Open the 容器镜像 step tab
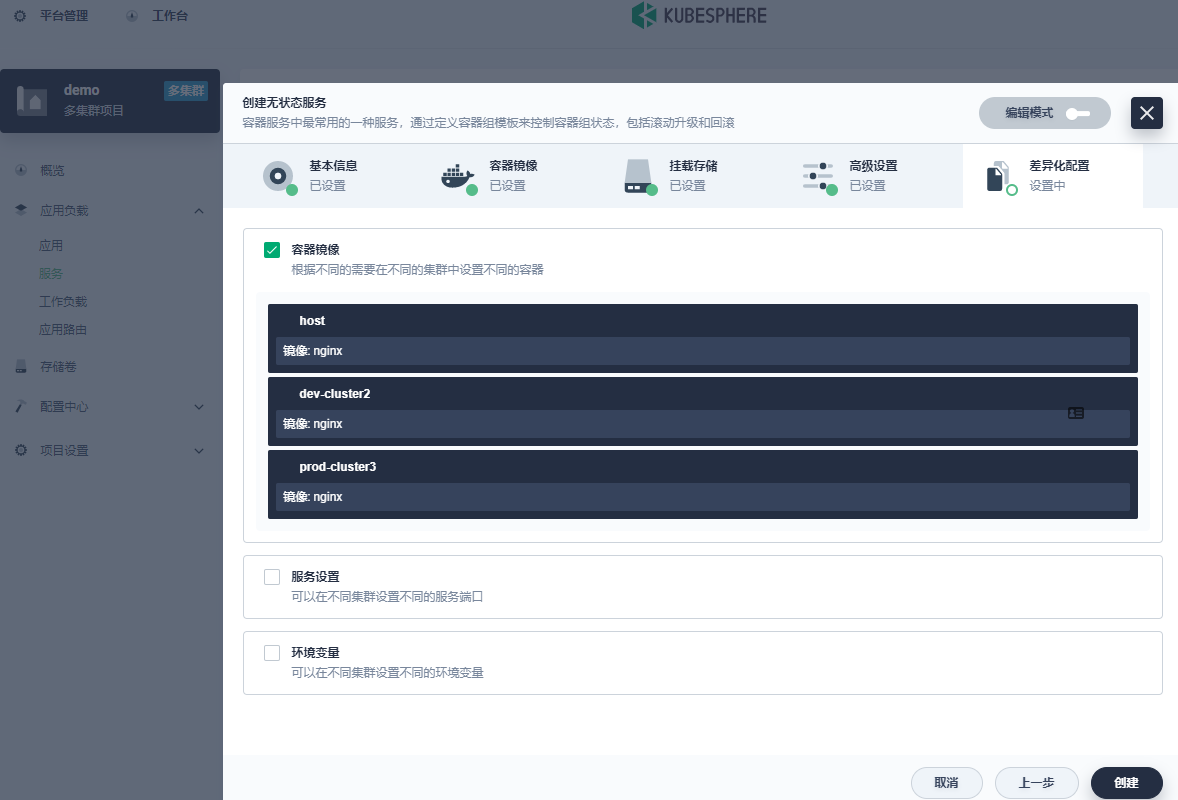 point(512,176)
